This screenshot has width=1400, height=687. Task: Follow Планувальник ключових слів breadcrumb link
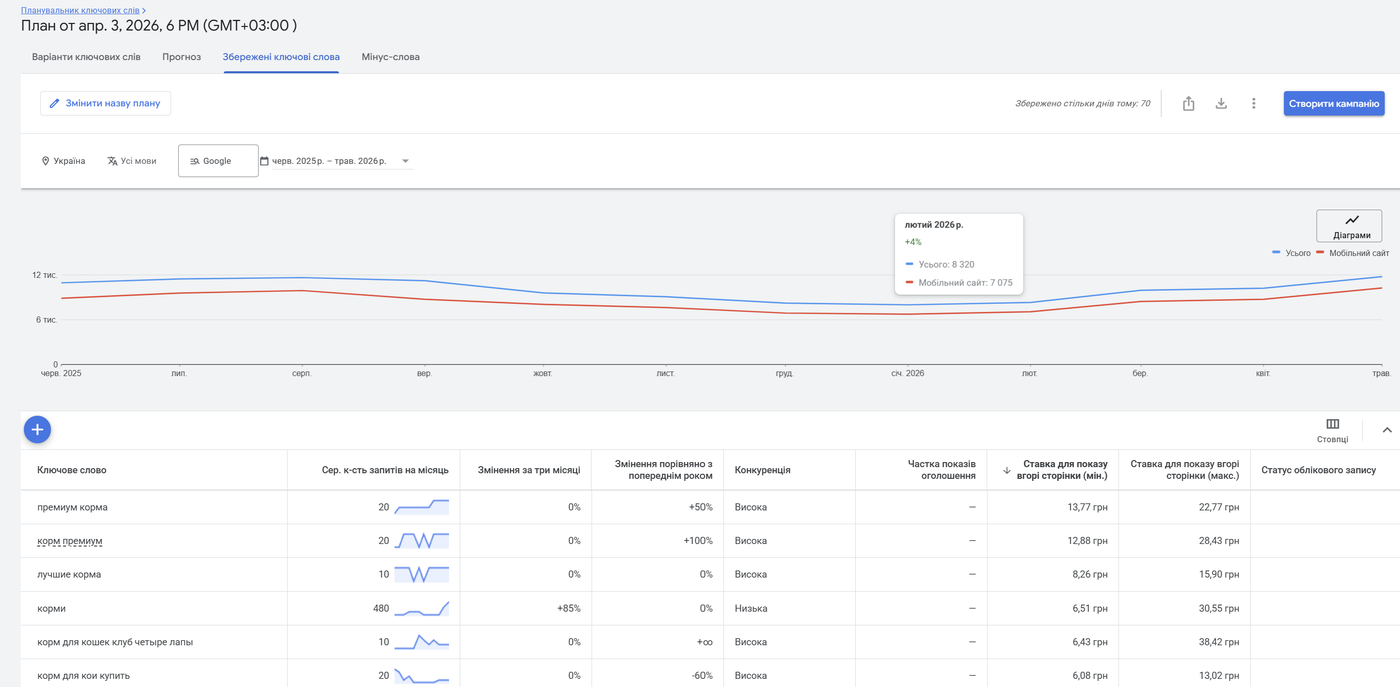80,10
